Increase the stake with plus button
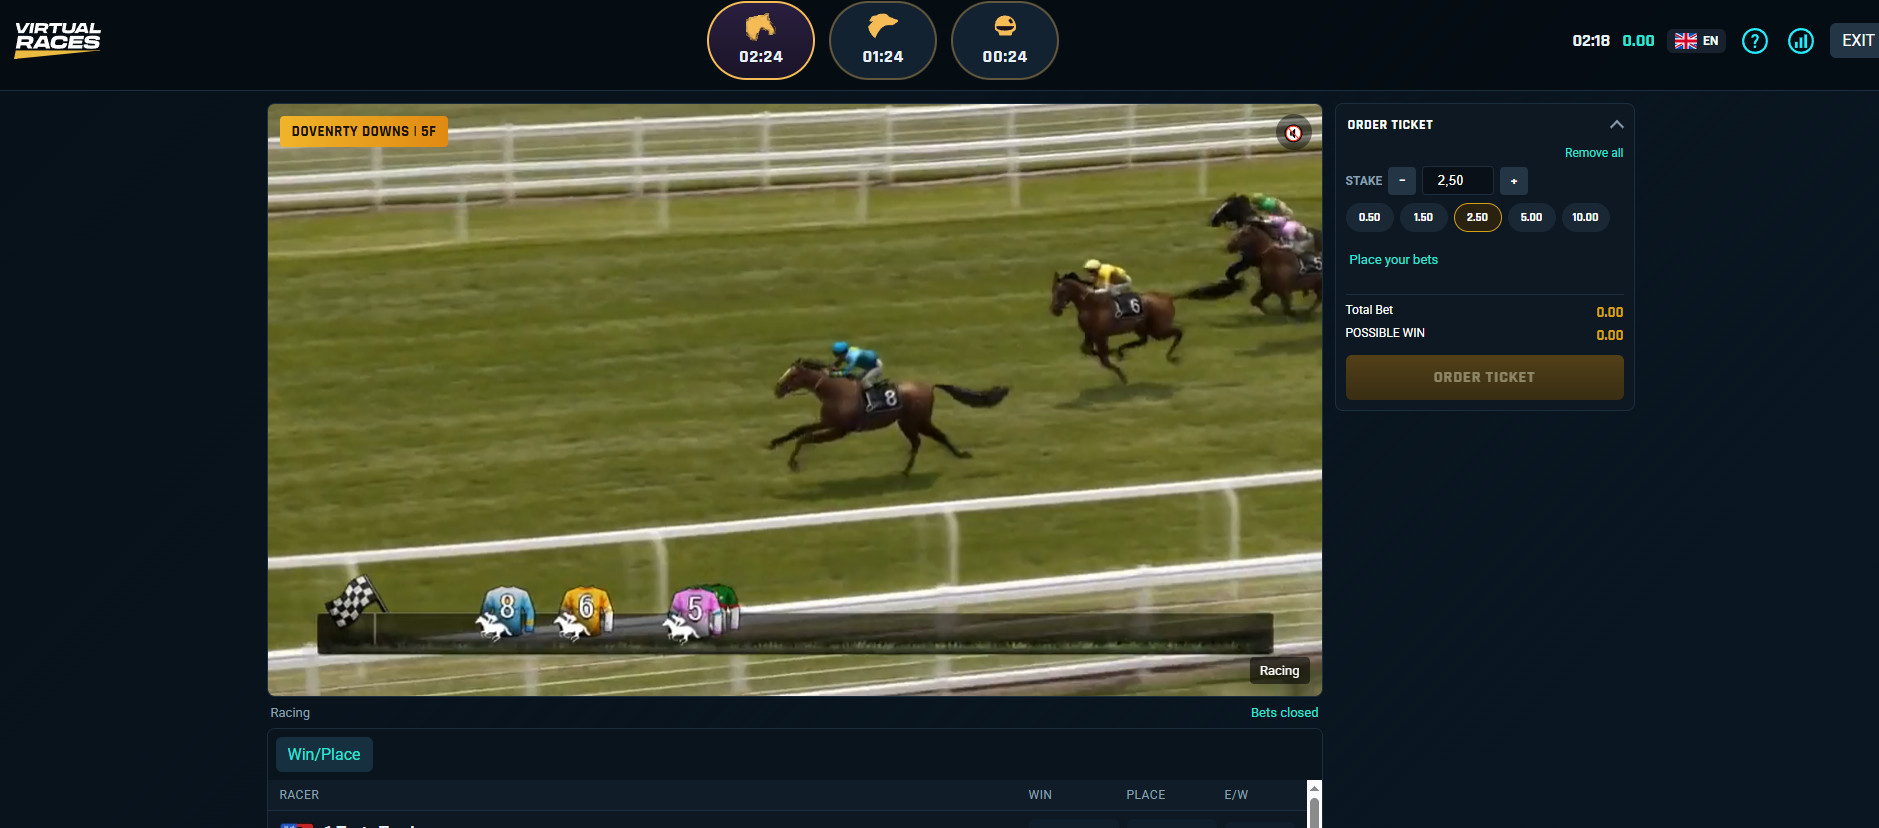The width and height of the screenshot is (1879, 828). [1514, 181]
